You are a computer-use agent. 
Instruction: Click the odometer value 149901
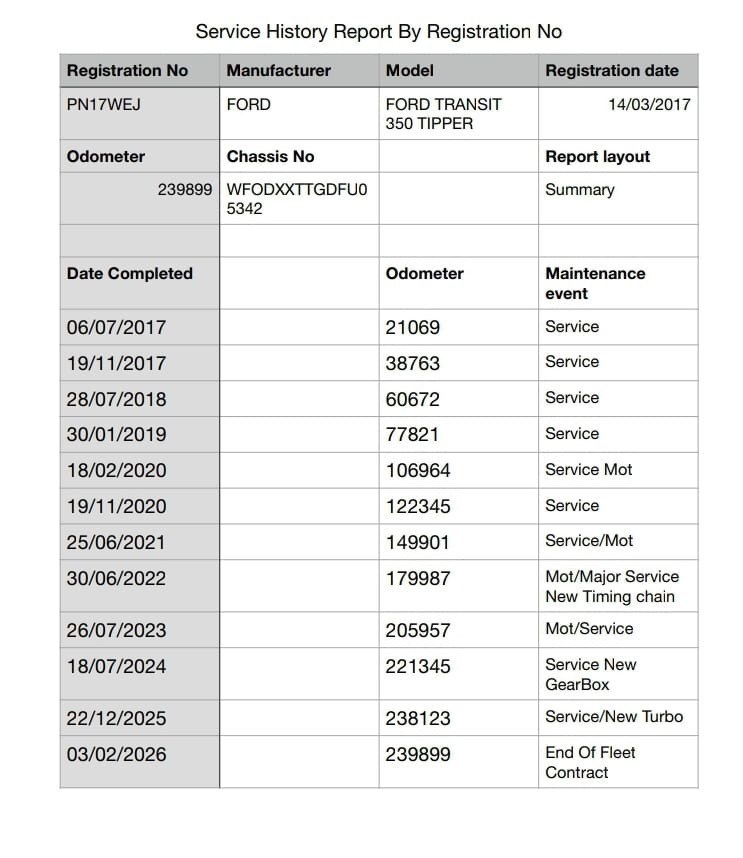(418, 542)
